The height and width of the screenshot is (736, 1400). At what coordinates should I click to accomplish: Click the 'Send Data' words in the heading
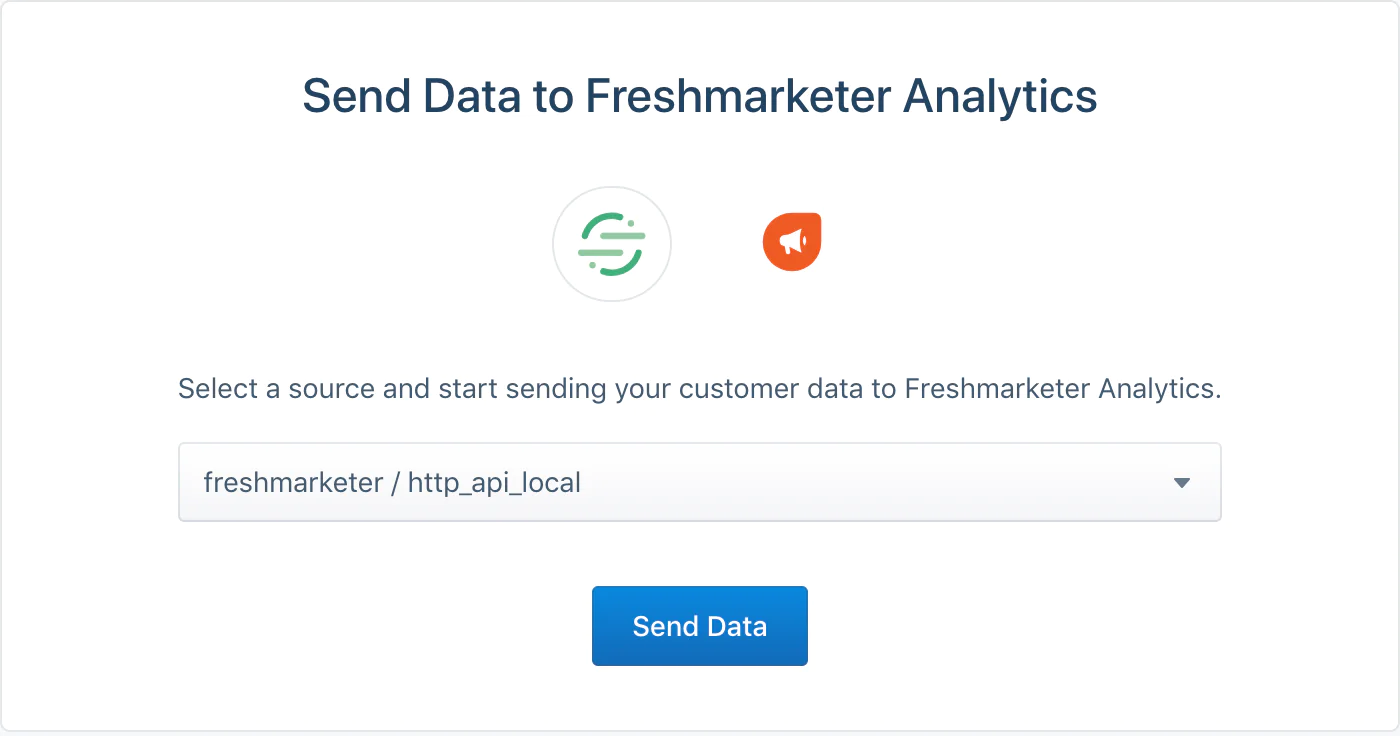tap(414, 97)
